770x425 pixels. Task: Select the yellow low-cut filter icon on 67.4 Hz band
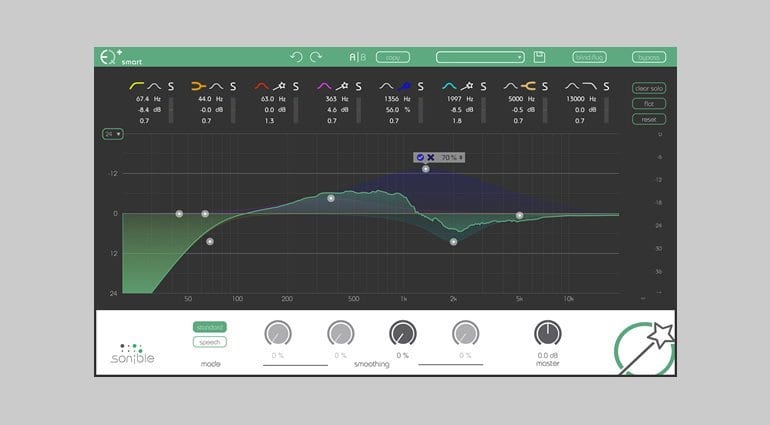coord(137,86)
